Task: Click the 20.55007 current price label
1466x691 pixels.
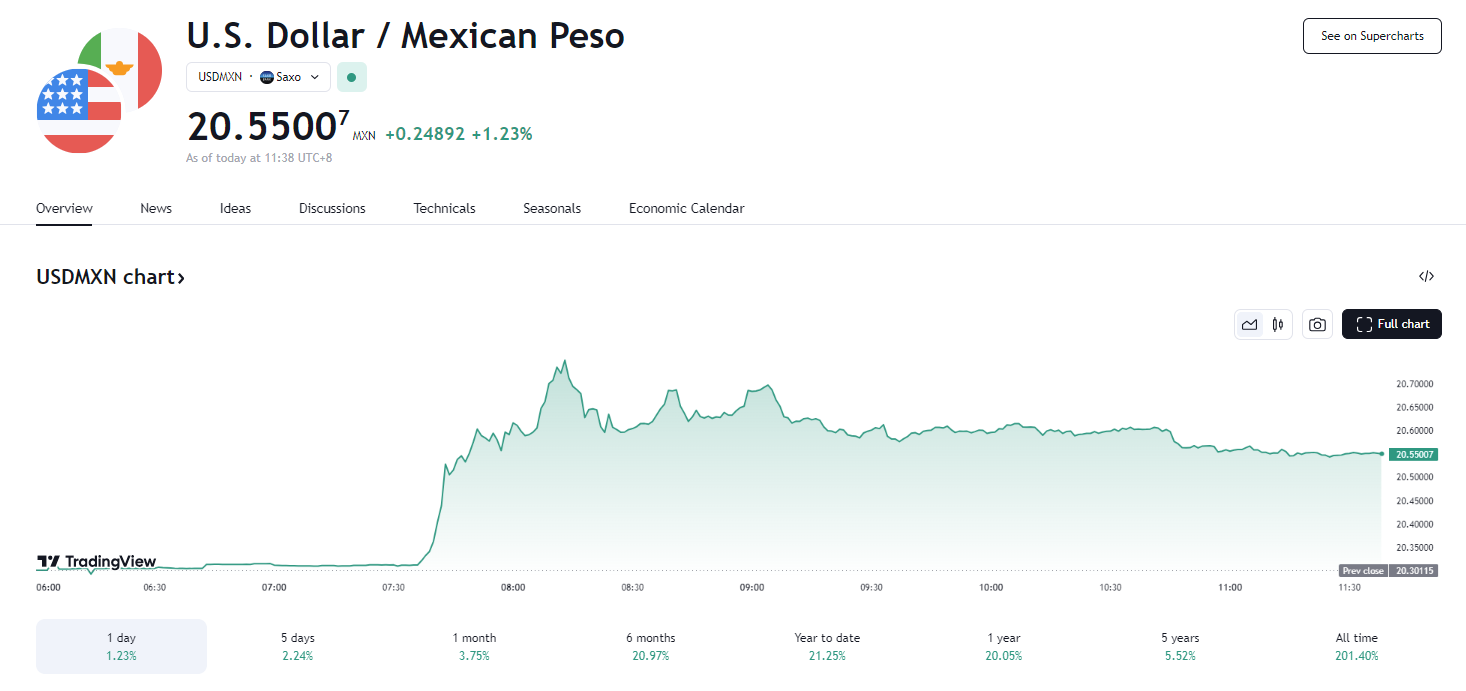Action: click(x=1413, y=454)
